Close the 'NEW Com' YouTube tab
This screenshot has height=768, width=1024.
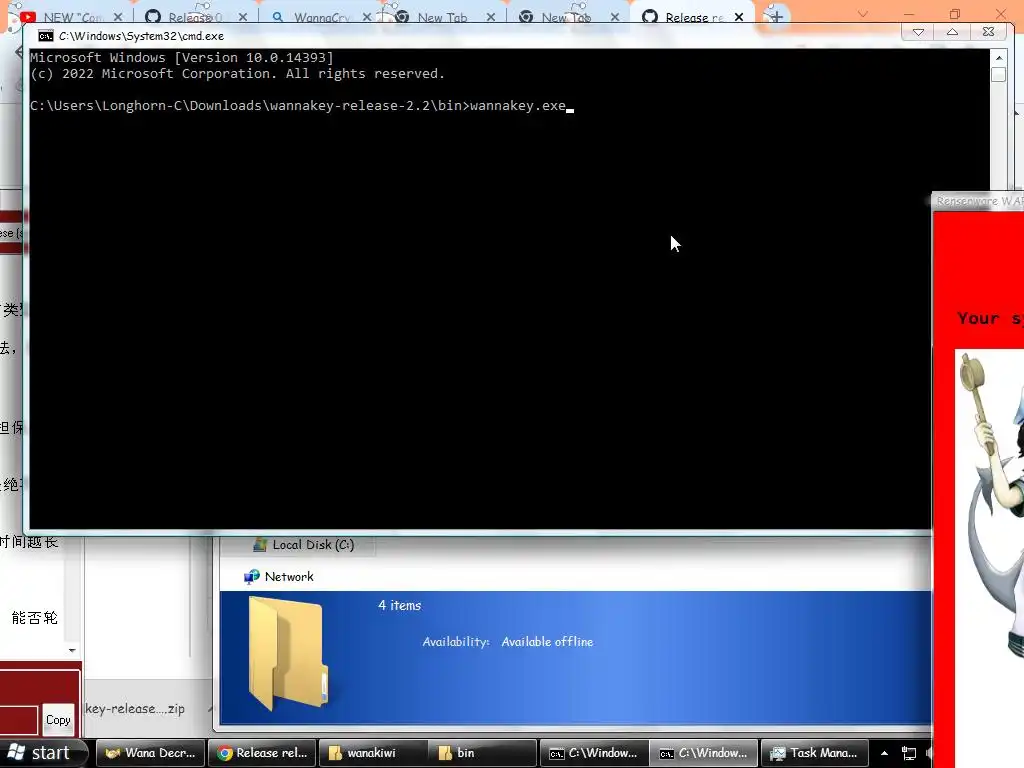pos(118,17)
